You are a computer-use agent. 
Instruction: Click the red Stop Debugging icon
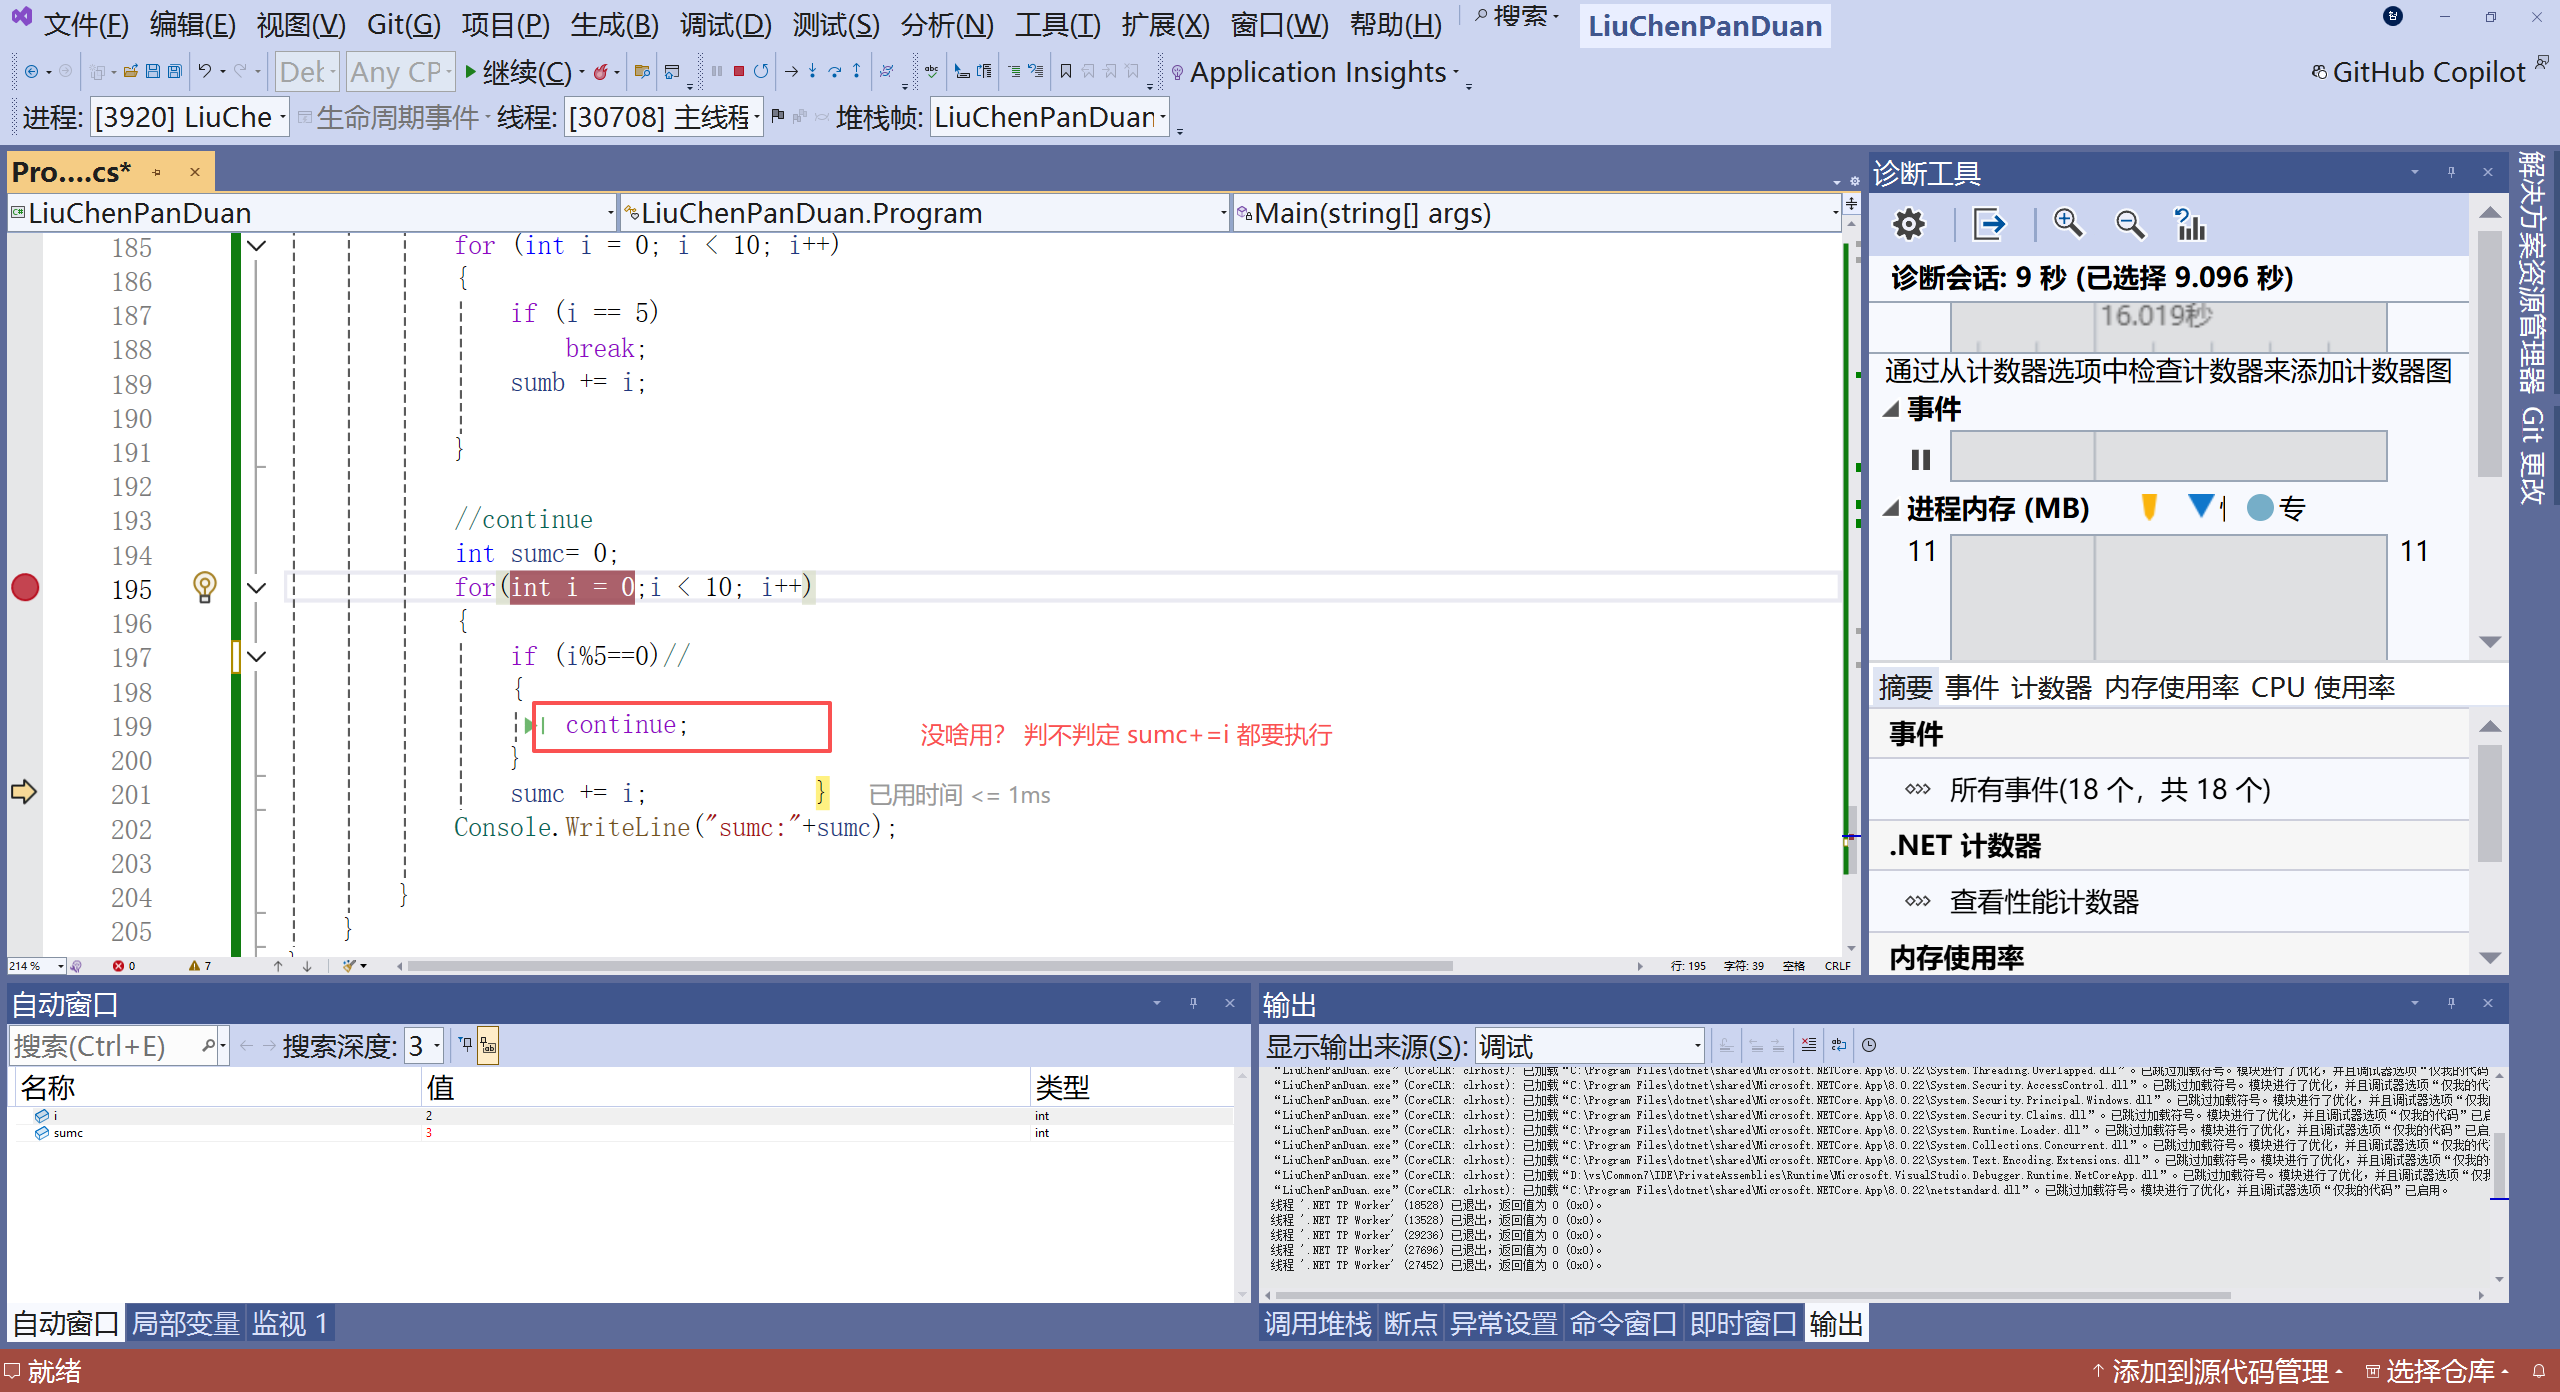[738, 71]
